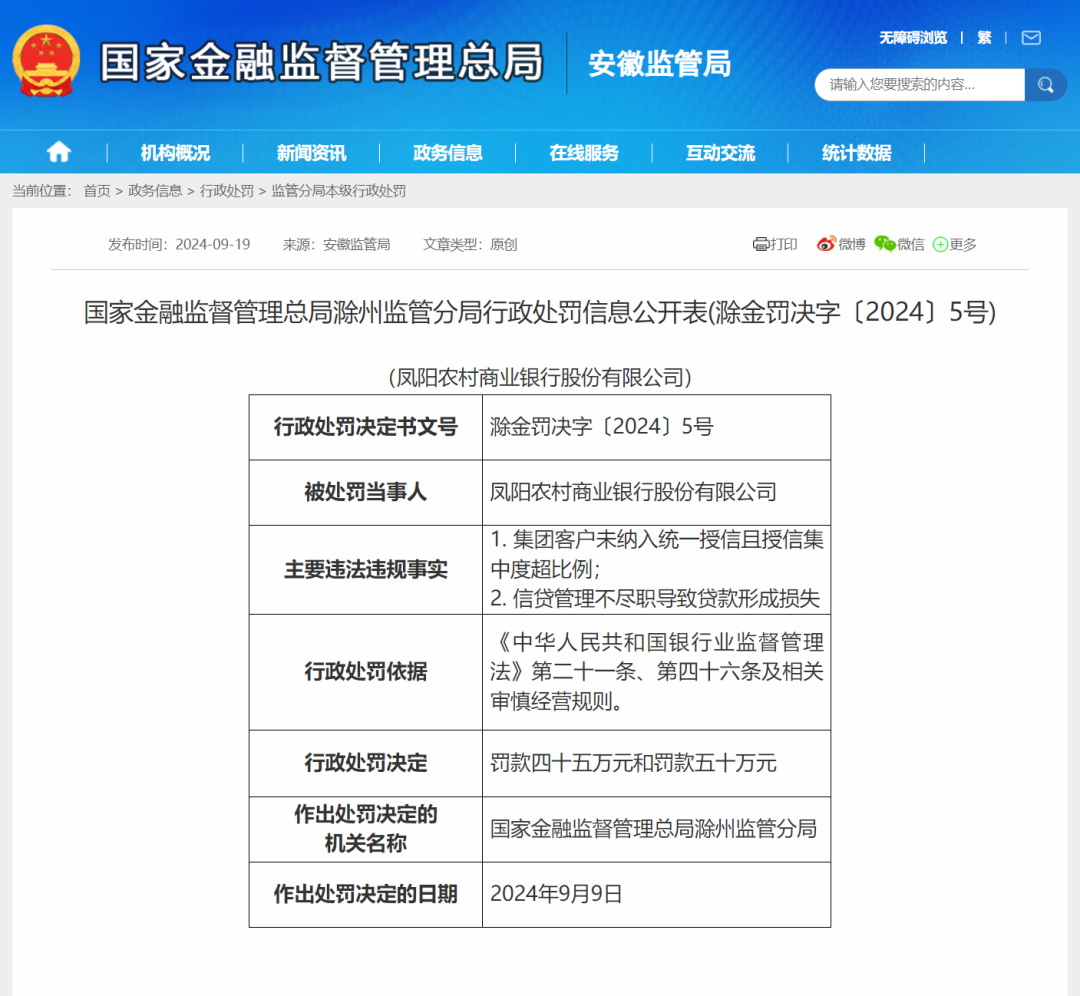Screen dimensions: 1080x996
Task: Click 作出处罚决定的日期 header cell
Action: pyautogui.click(x=366, y=894)
